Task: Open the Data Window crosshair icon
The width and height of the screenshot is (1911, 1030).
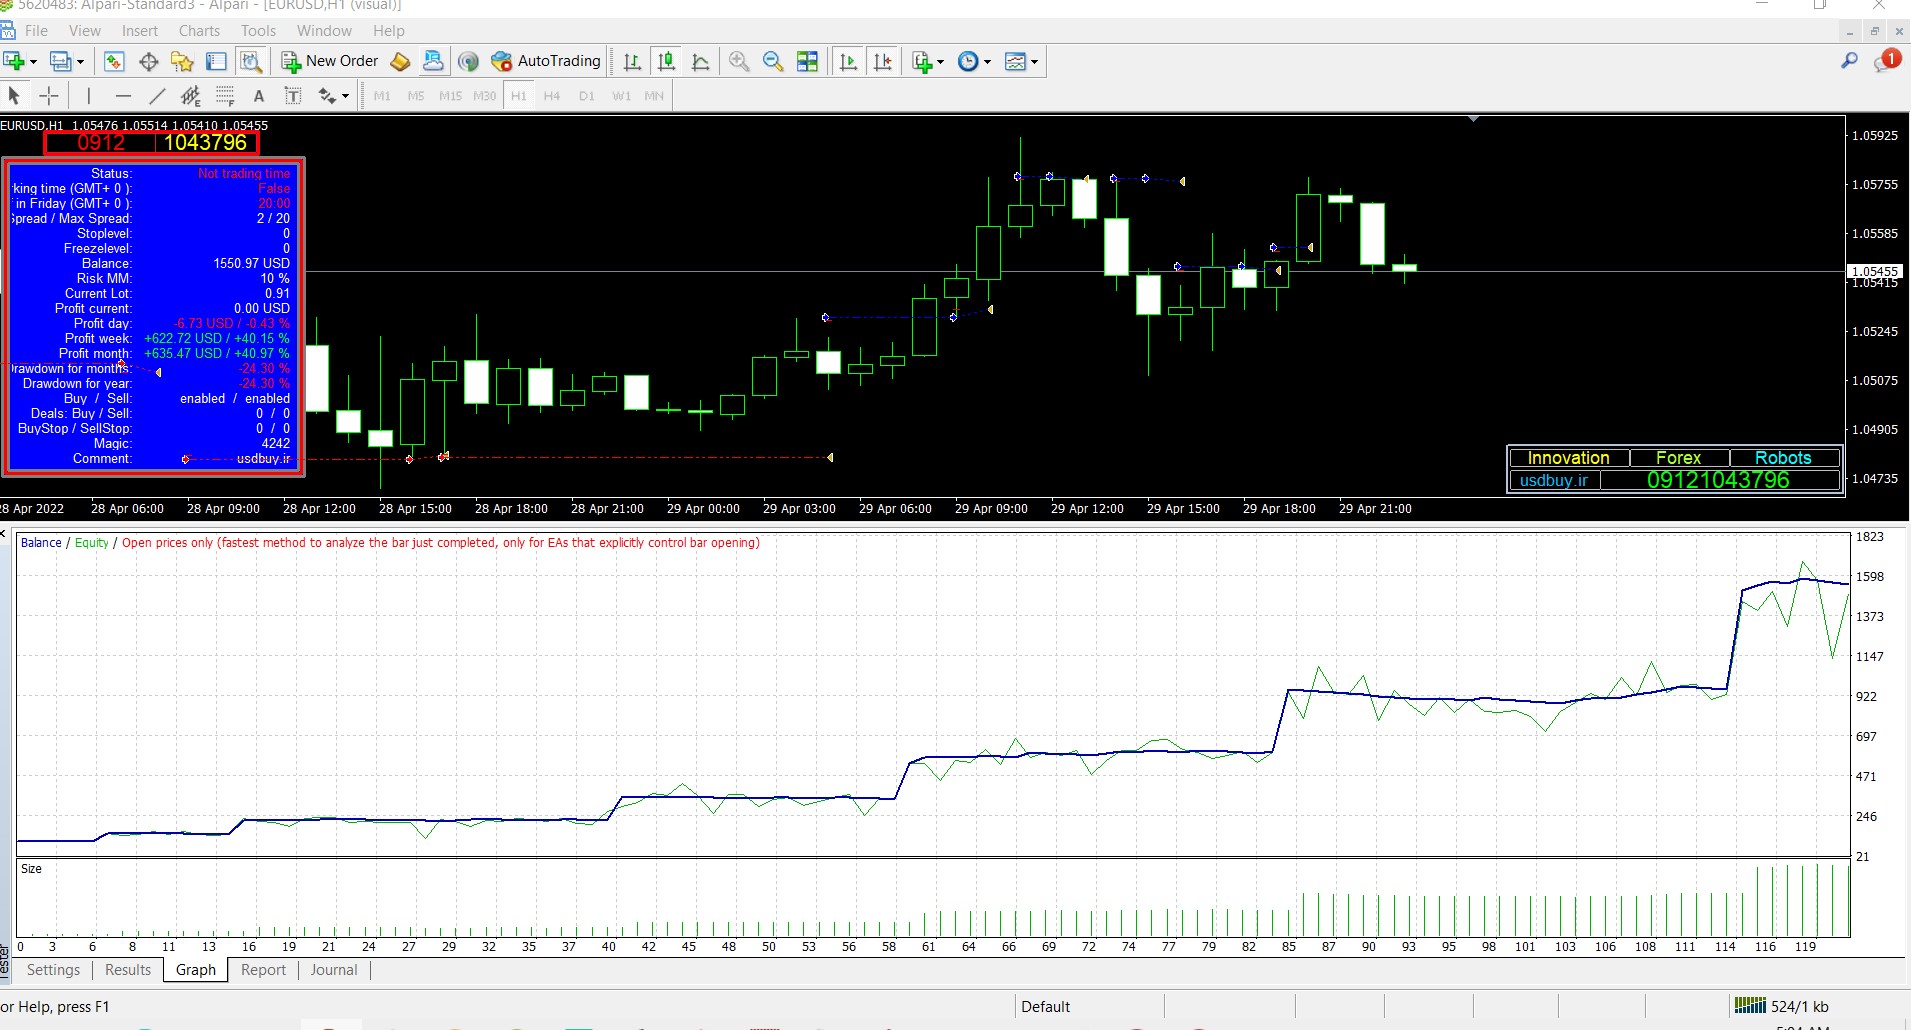Action: (x=149, y=62)
